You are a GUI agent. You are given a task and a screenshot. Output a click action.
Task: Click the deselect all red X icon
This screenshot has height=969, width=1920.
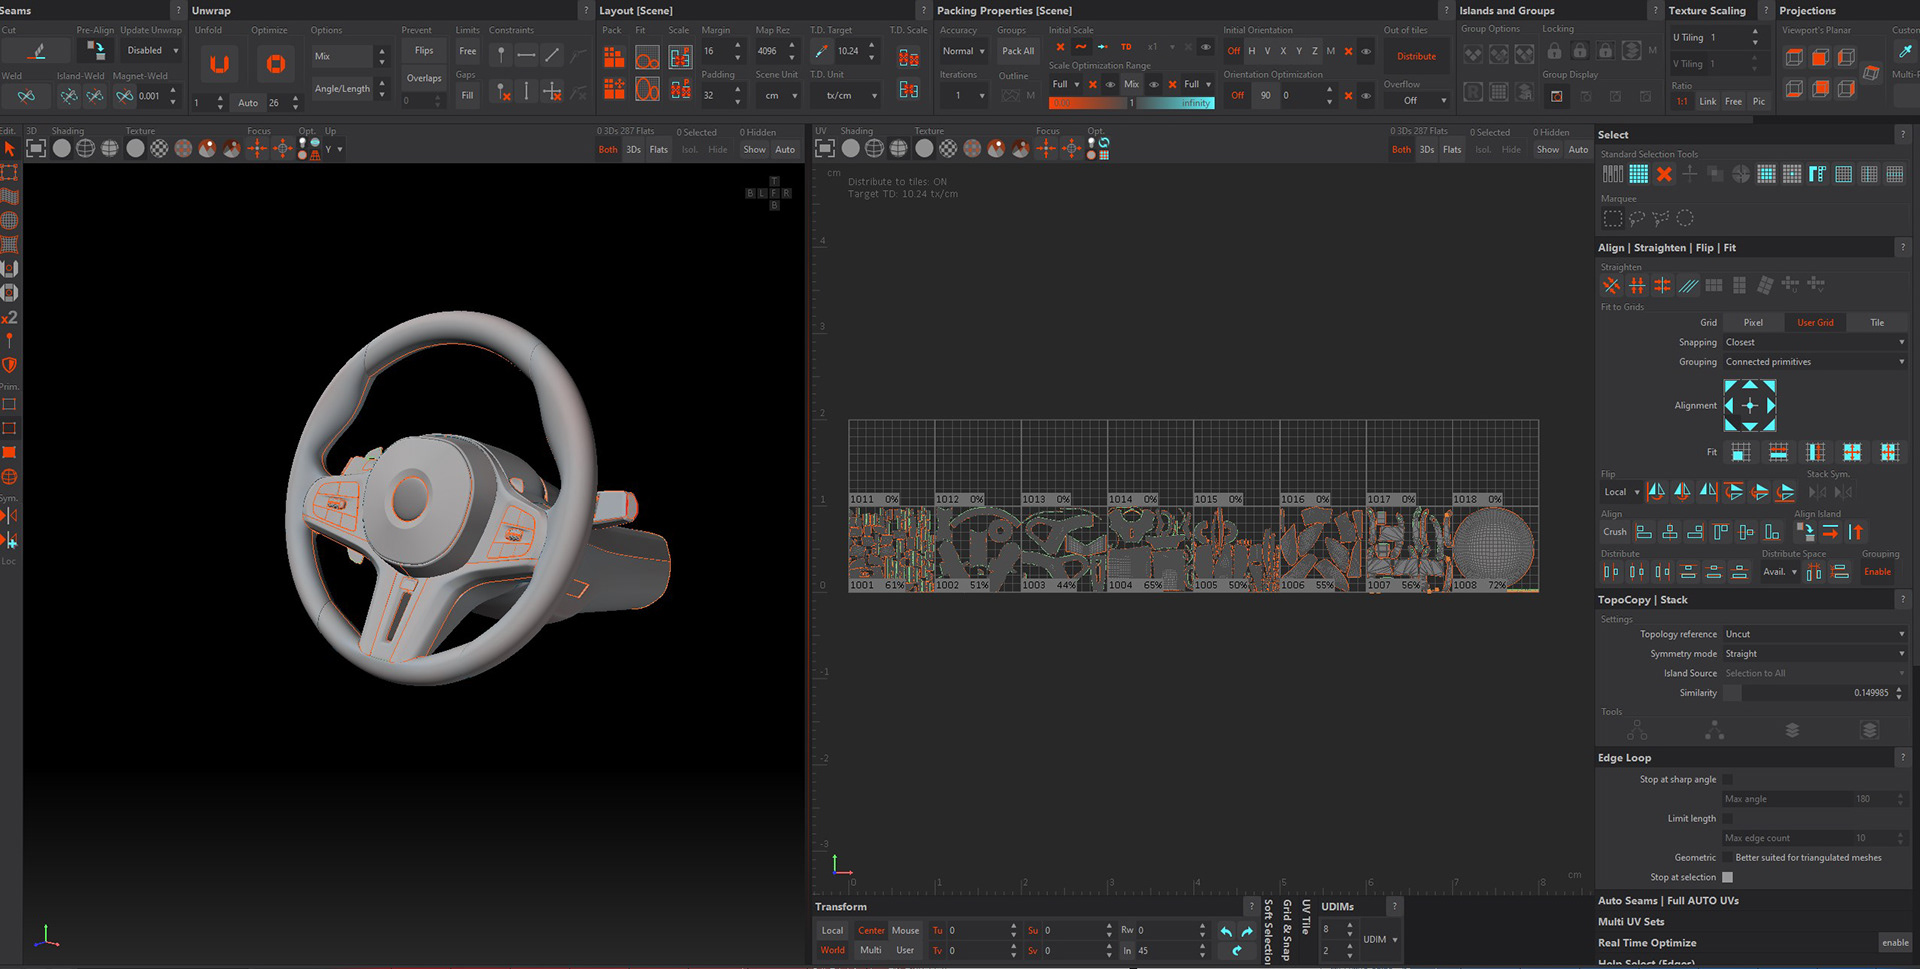[1664, 174]
